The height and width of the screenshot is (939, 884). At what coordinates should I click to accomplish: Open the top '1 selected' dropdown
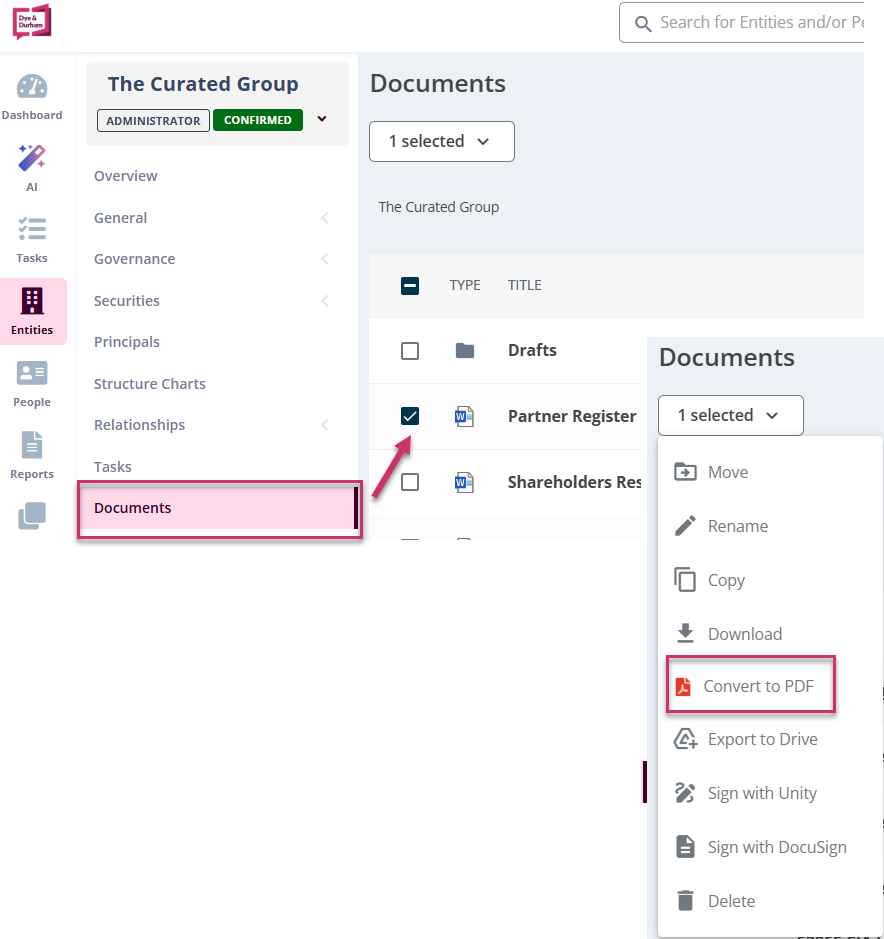(442, 141)
